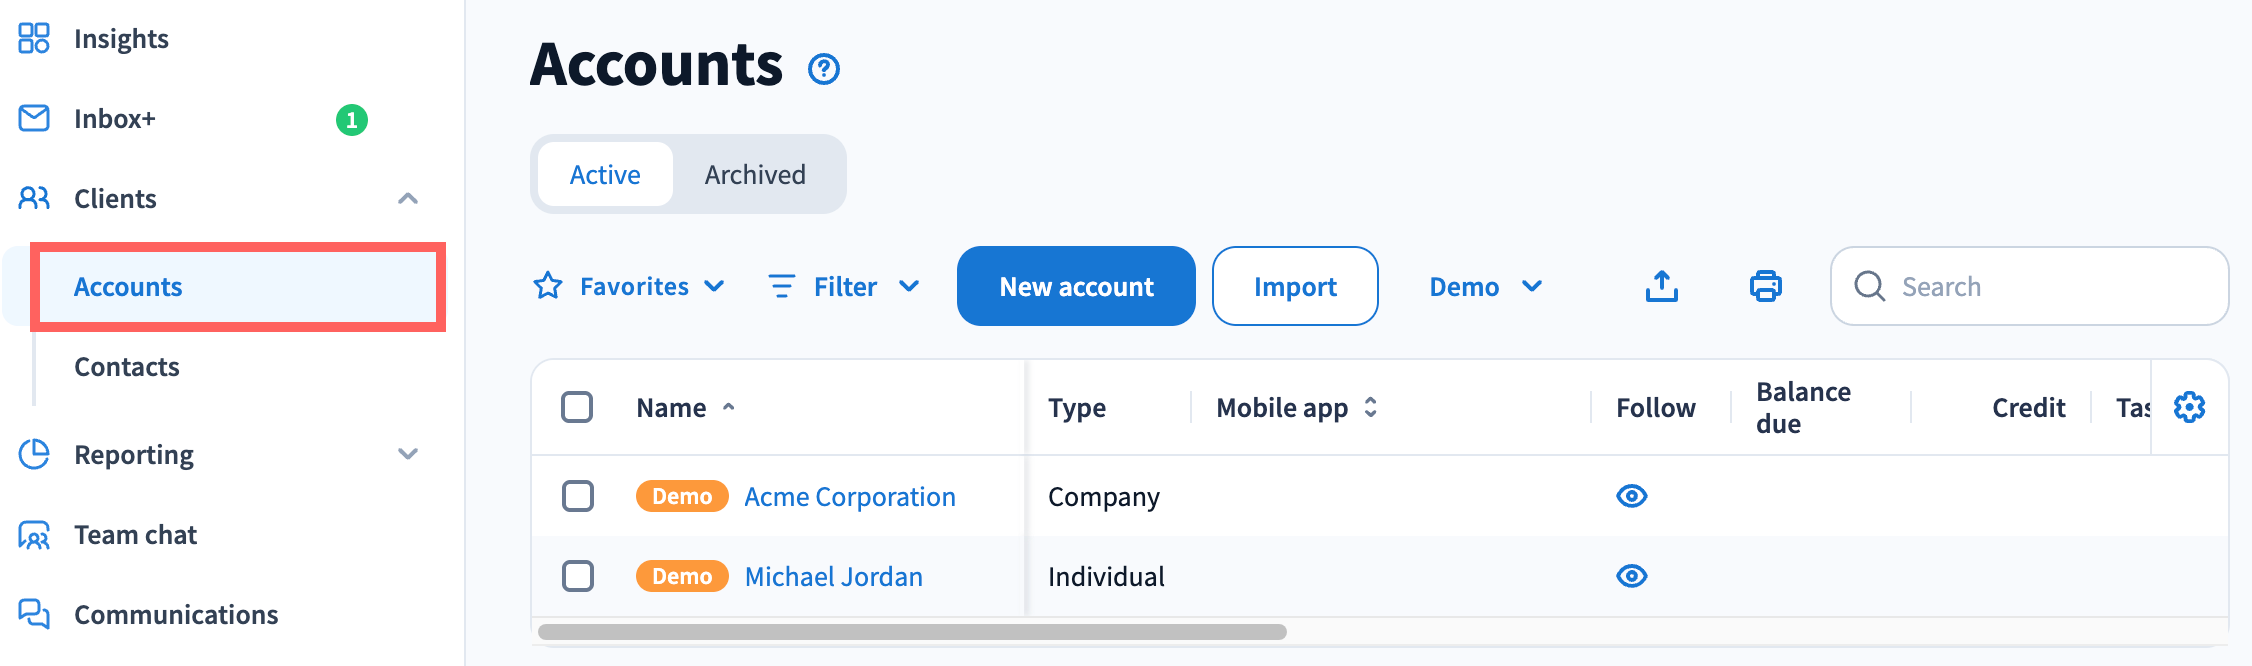Open Communications in the sidebar
The image size is (2252, 666).
point(176,615)
